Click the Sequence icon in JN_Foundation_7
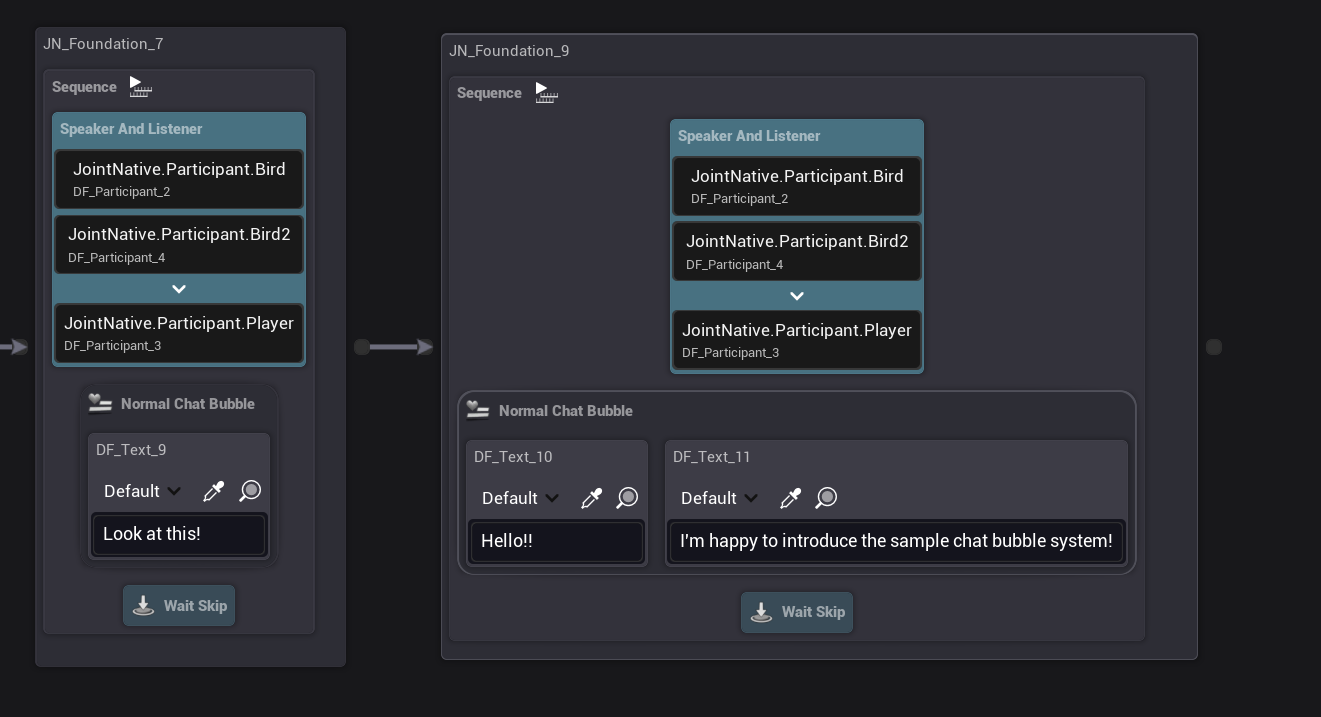 (x=140, y=87)
